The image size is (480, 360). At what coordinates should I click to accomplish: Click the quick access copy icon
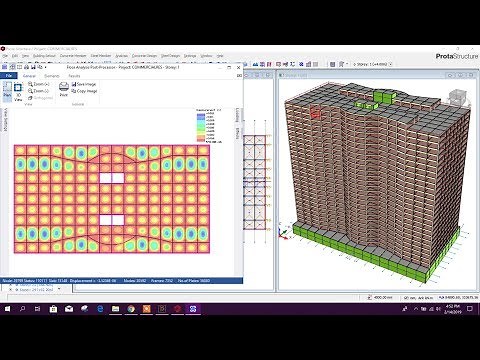click(x=40, y=67)
